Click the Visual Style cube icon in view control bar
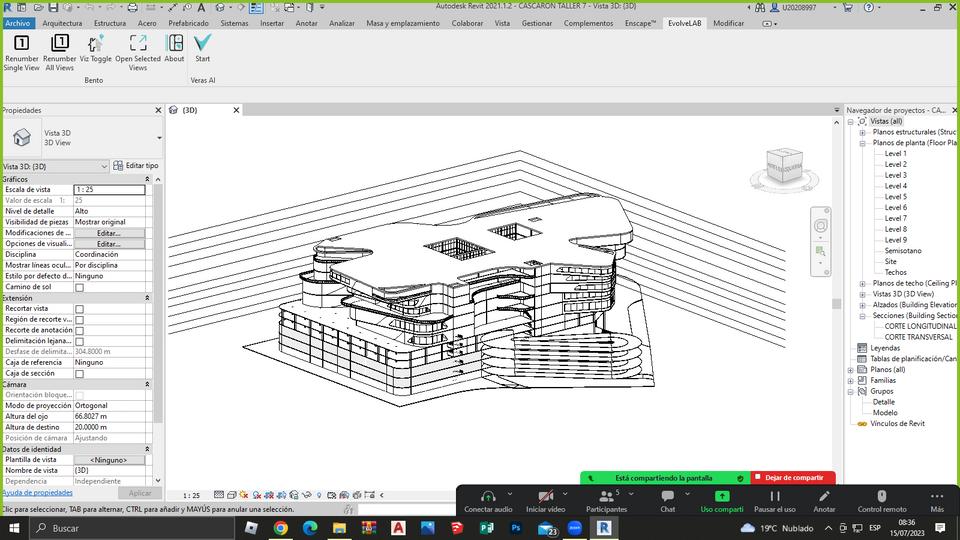 (231, 495)
